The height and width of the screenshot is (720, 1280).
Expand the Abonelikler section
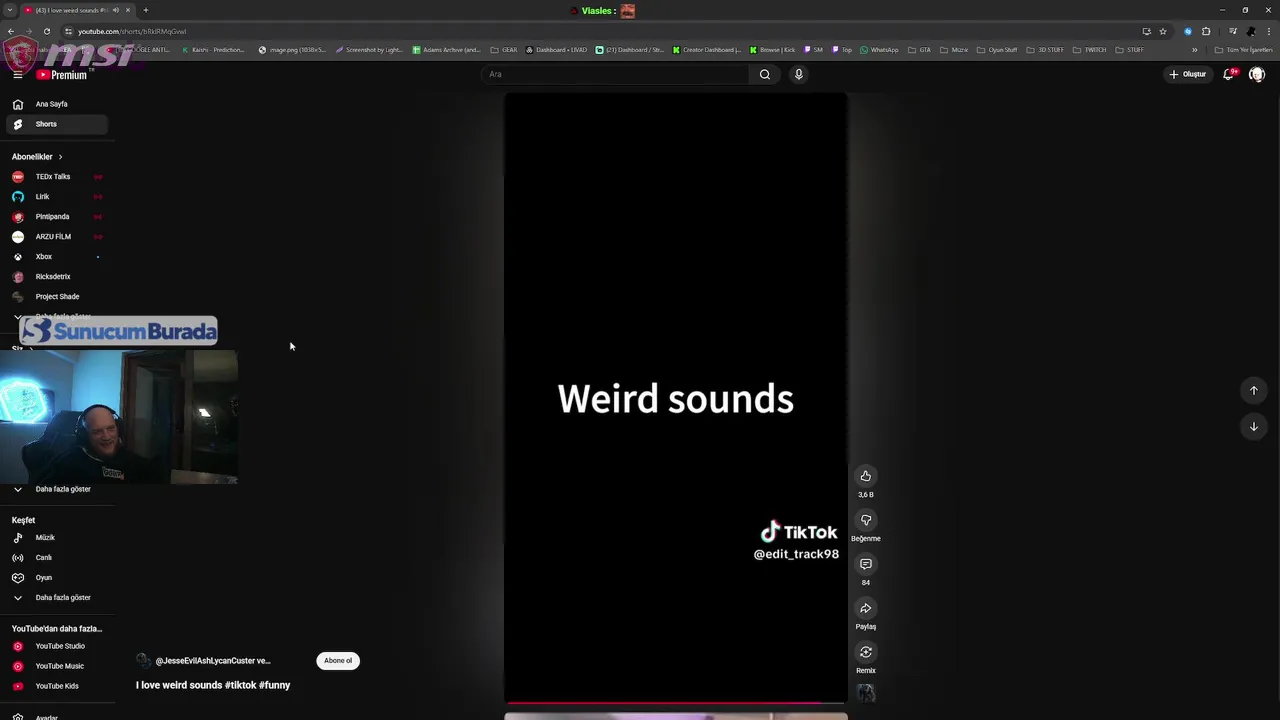pyautogui.click(x=37, y=157)
